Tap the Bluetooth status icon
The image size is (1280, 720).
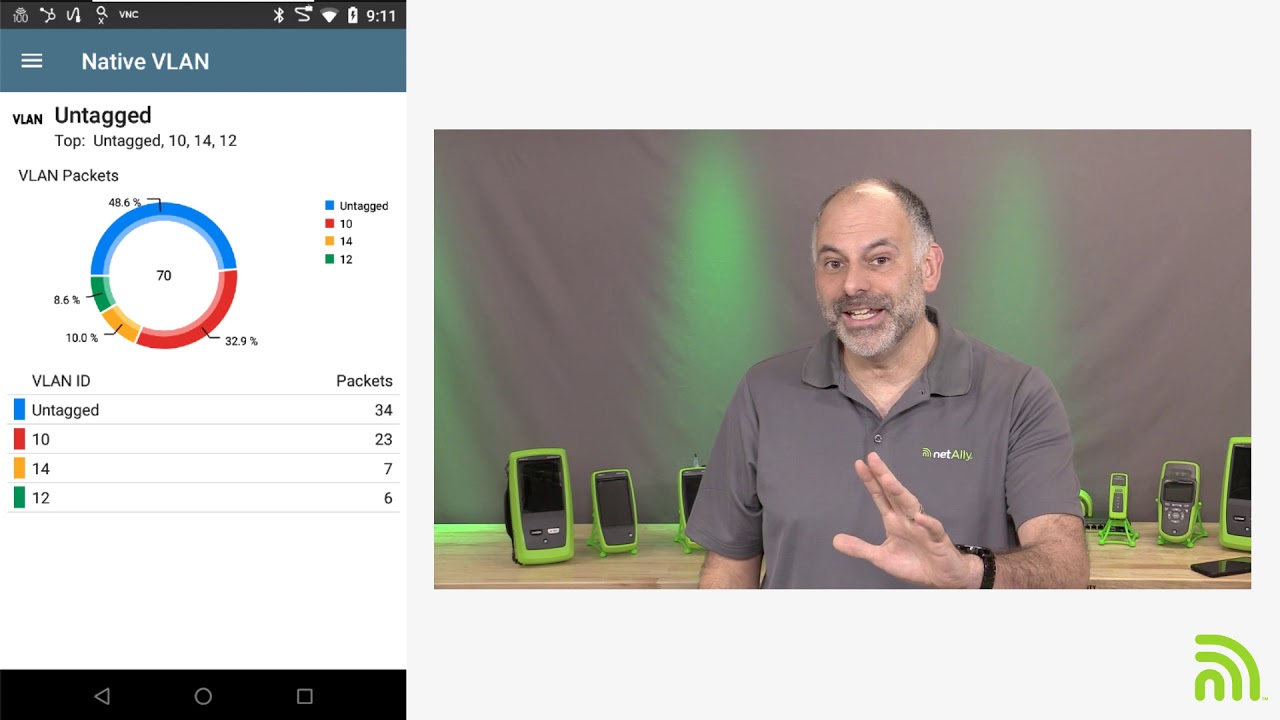279,15
